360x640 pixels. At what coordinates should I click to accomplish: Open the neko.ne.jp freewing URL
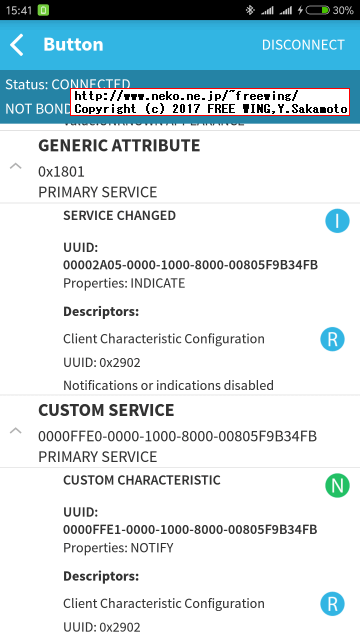186,96
